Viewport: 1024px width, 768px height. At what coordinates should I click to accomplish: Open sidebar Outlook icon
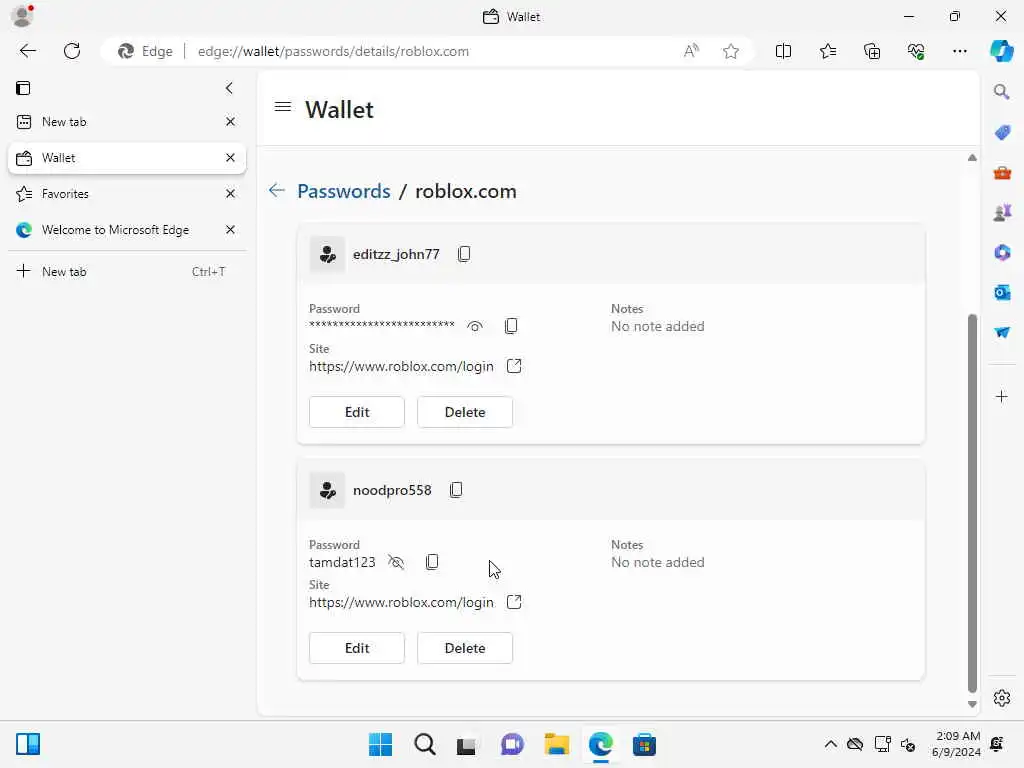1002,293
